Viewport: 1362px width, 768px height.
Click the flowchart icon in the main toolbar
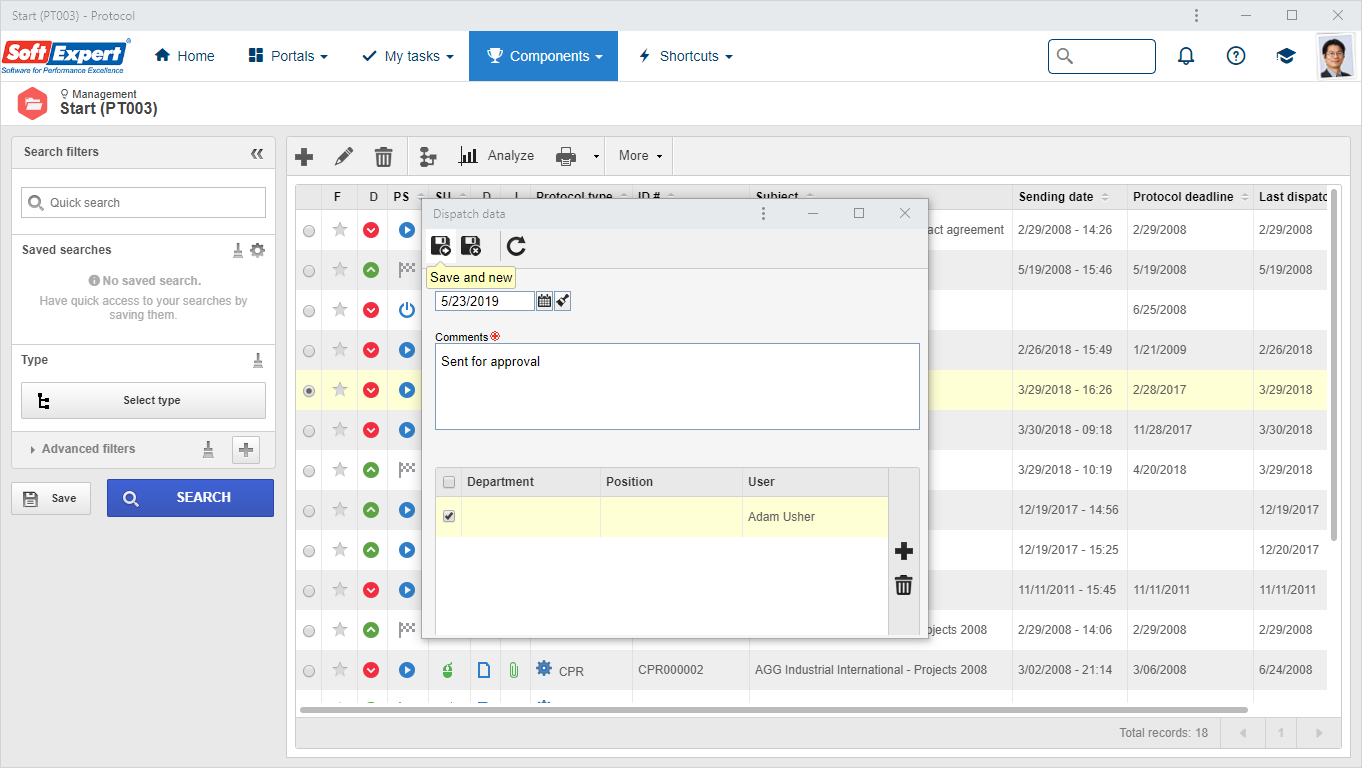pos(428,156)
